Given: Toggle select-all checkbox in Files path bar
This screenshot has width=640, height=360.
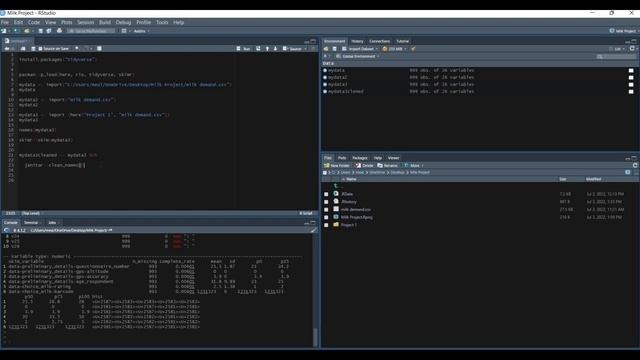Looking at the screenshot, I should 325,173.
